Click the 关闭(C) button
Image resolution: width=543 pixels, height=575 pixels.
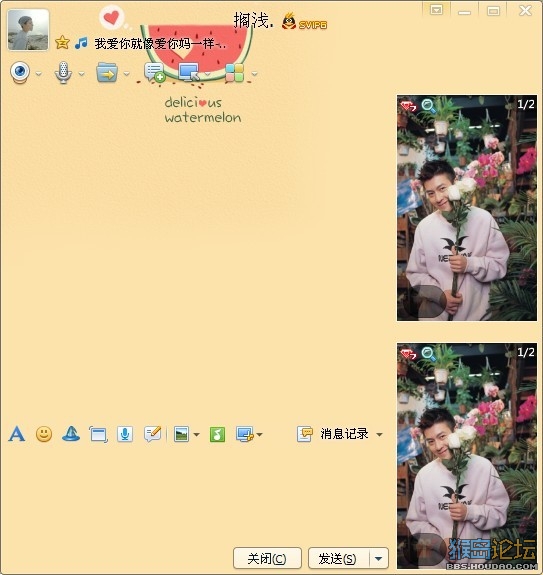(x=267, y=558)
